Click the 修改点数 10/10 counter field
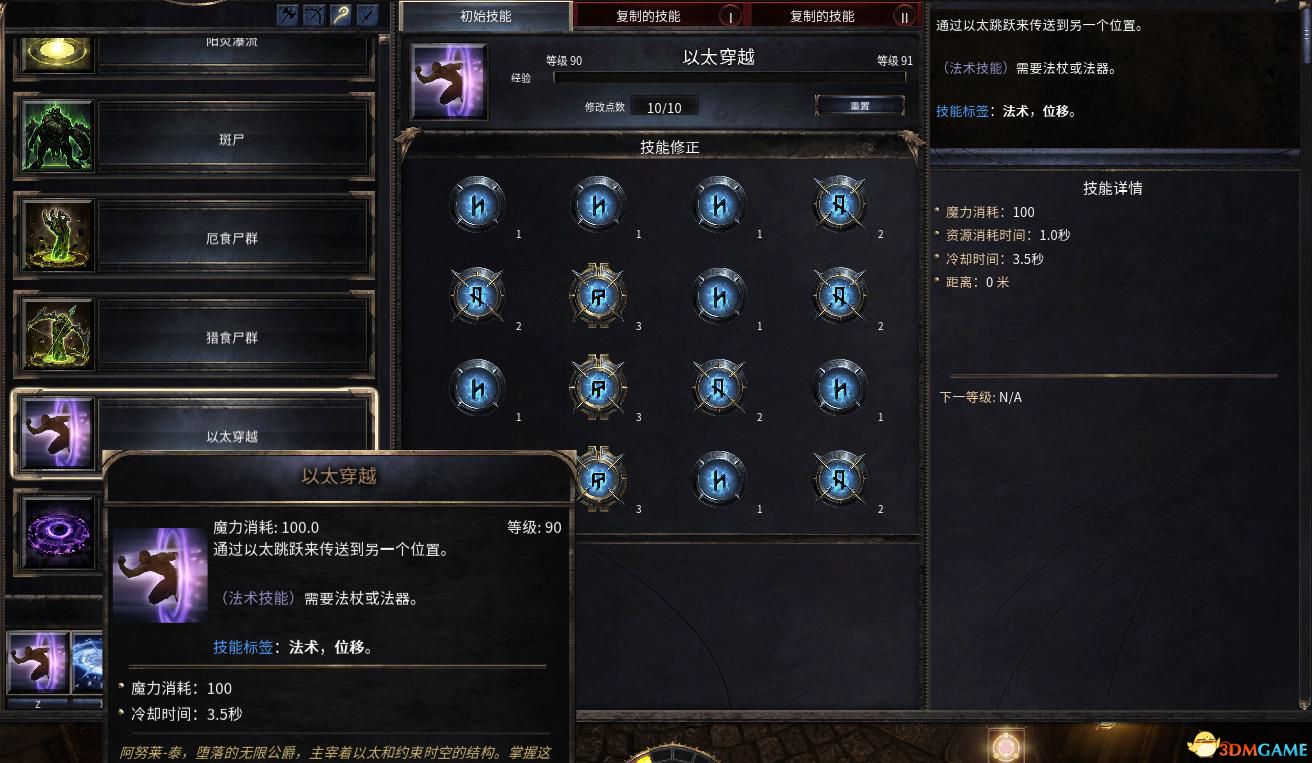Image resolution: width=1312 pixels, height=763 pixels. (664, 107)
